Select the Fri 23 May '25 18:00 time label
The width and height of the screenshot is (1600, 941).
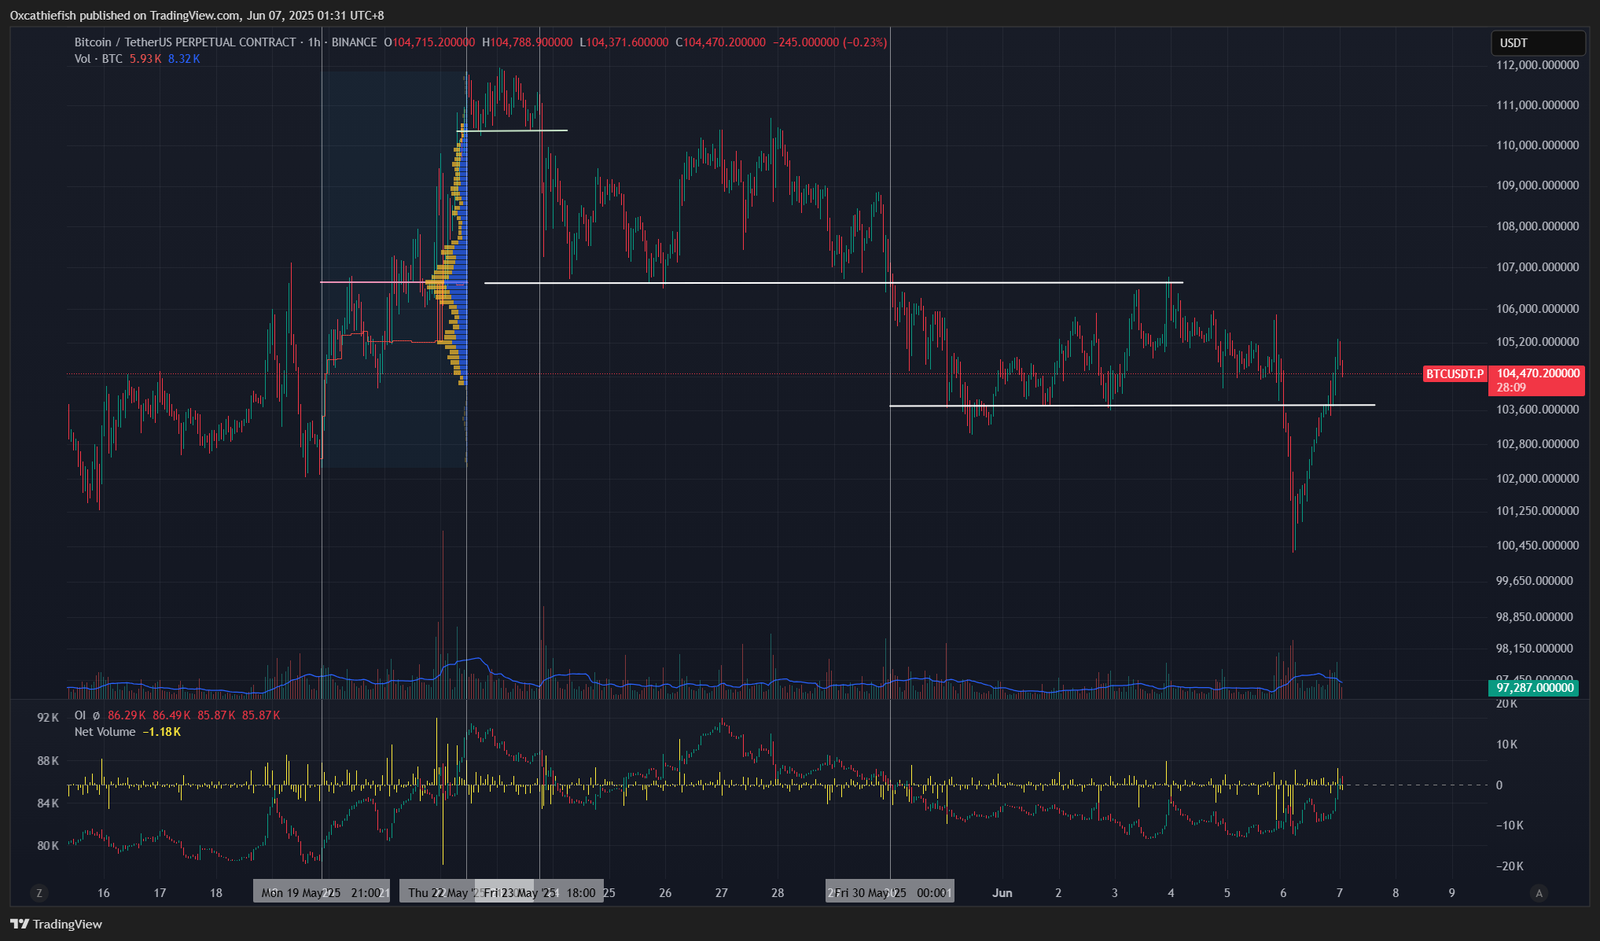click(x=540, y=892)
